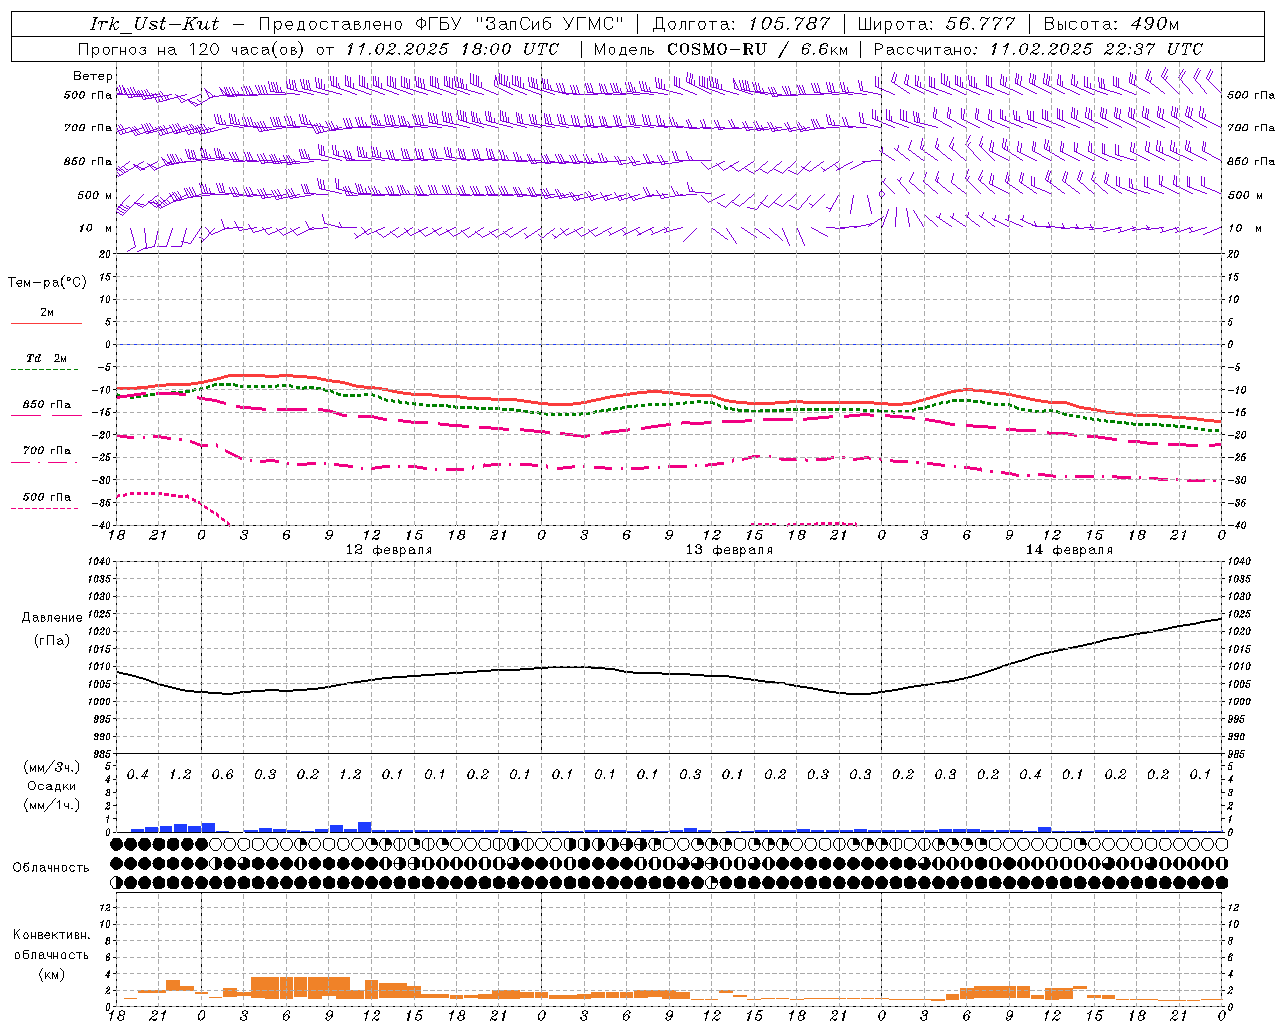Click the '(мм/1ч.)' precipitation unit label
Screen dimensions: 1280x1024
(x=51, y=805)
